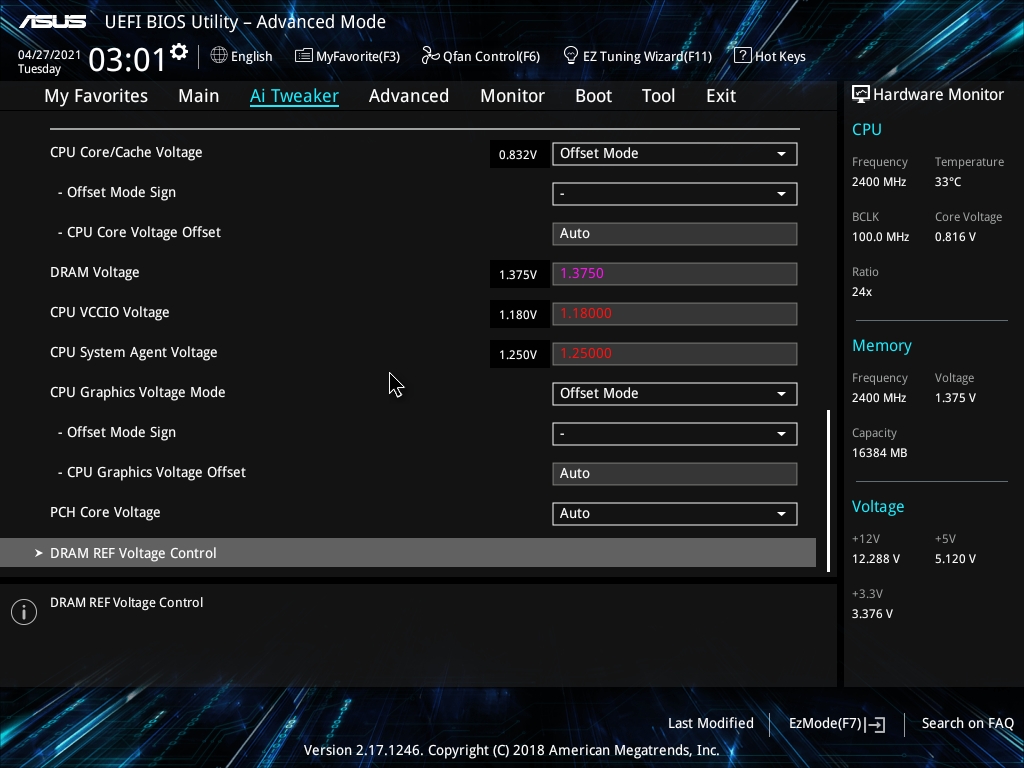Click the Voltage section heading
Screen dimensions: 1024x768
tap(878, 507)
